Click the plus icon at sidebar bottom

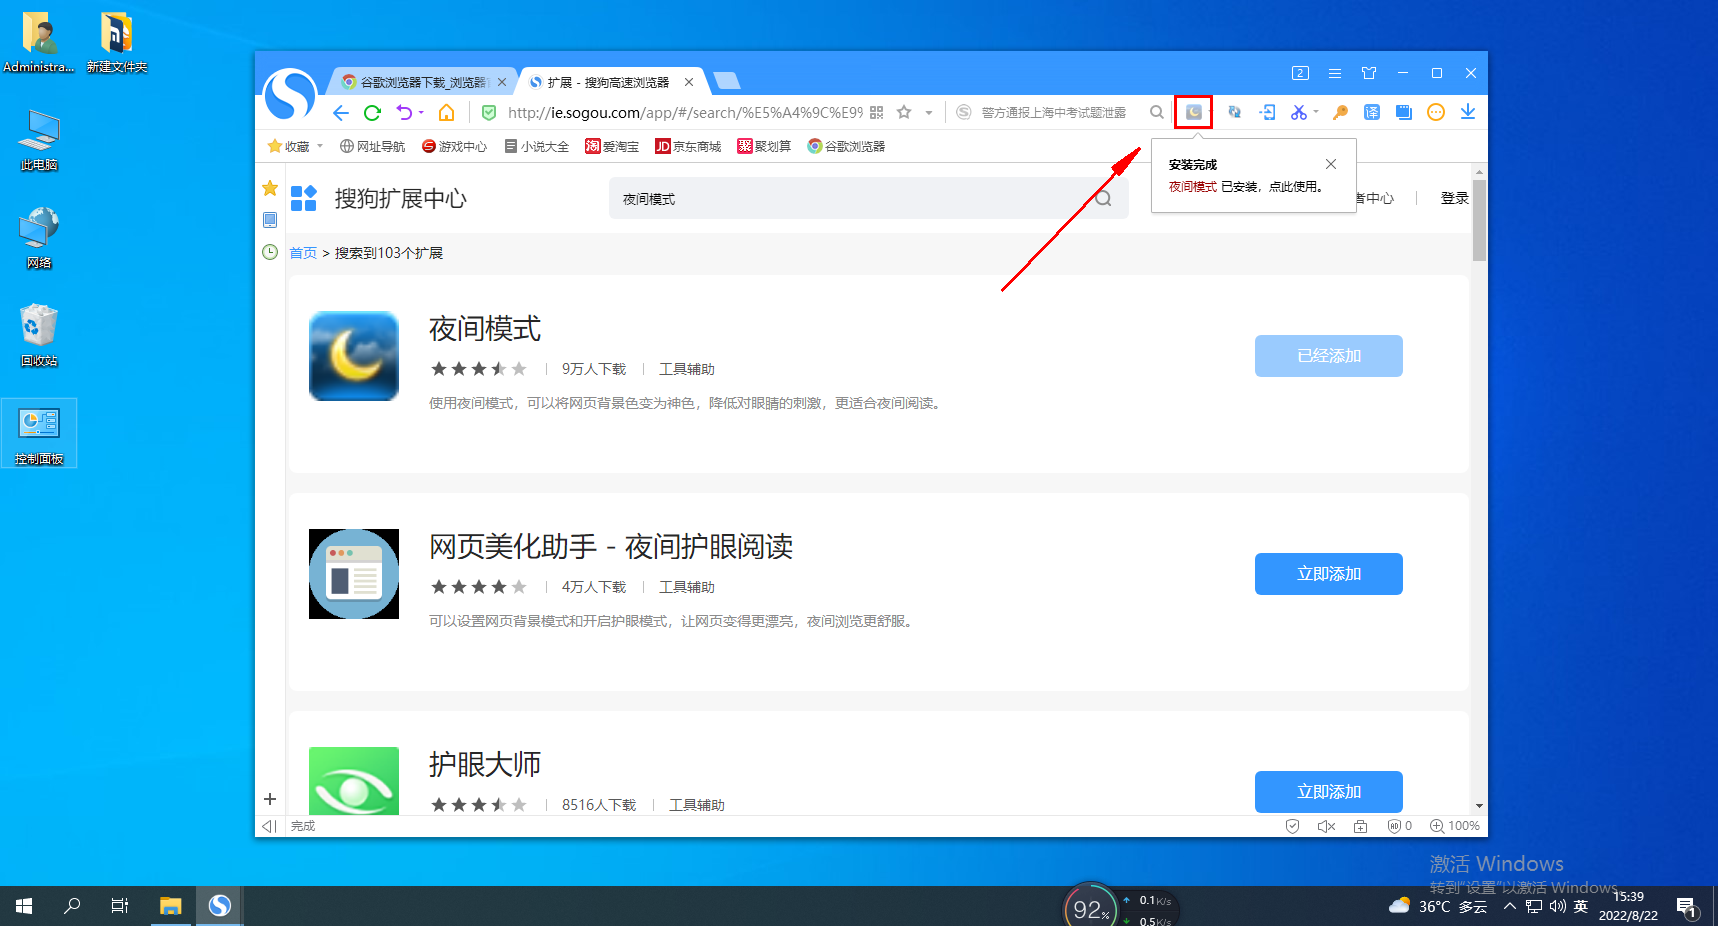point(270,799)
